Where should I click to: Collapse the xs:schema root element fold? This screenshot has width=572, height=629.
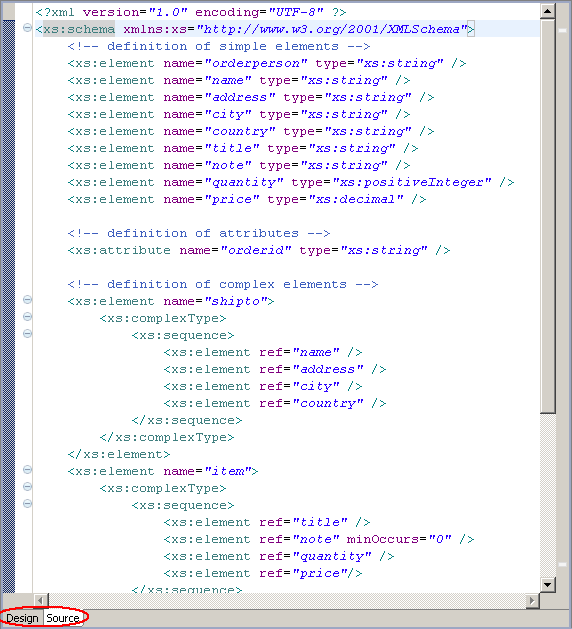27,28
